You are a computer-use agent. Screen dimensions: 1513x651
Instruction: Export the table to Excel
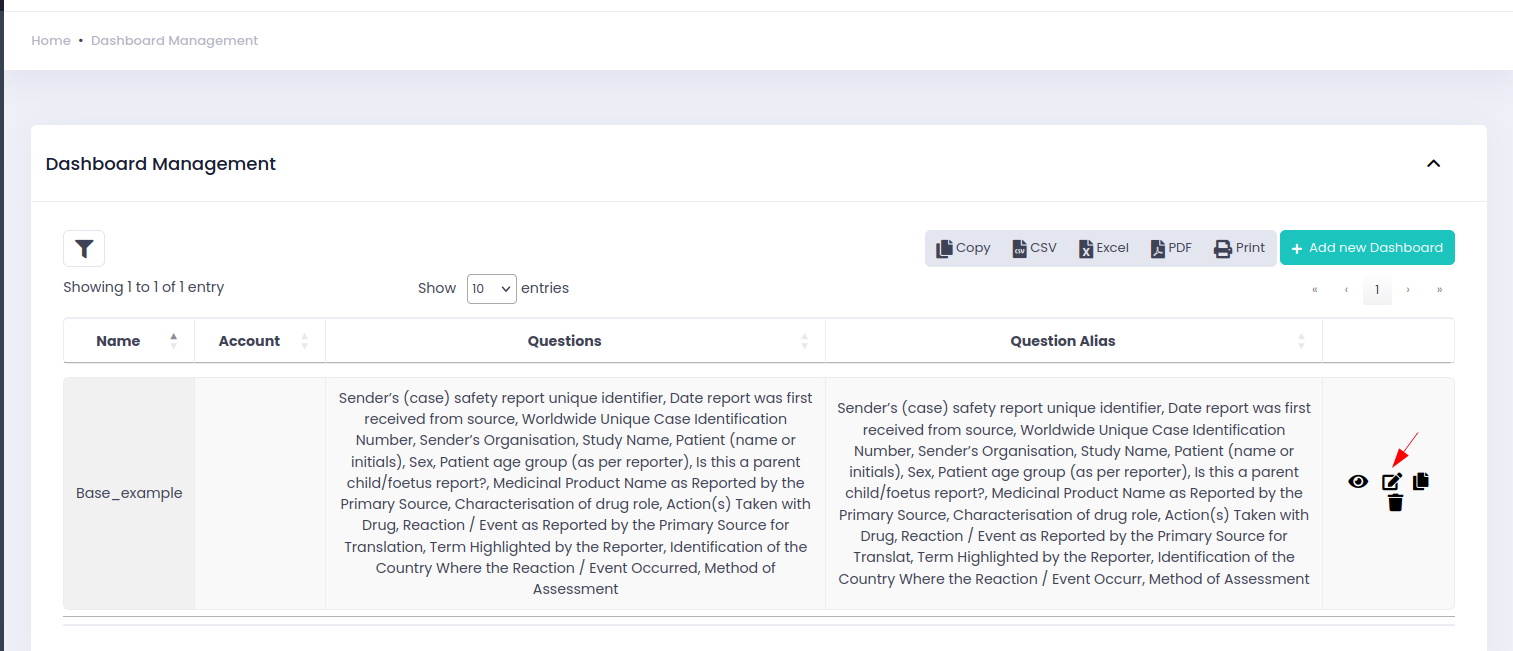1103,248
